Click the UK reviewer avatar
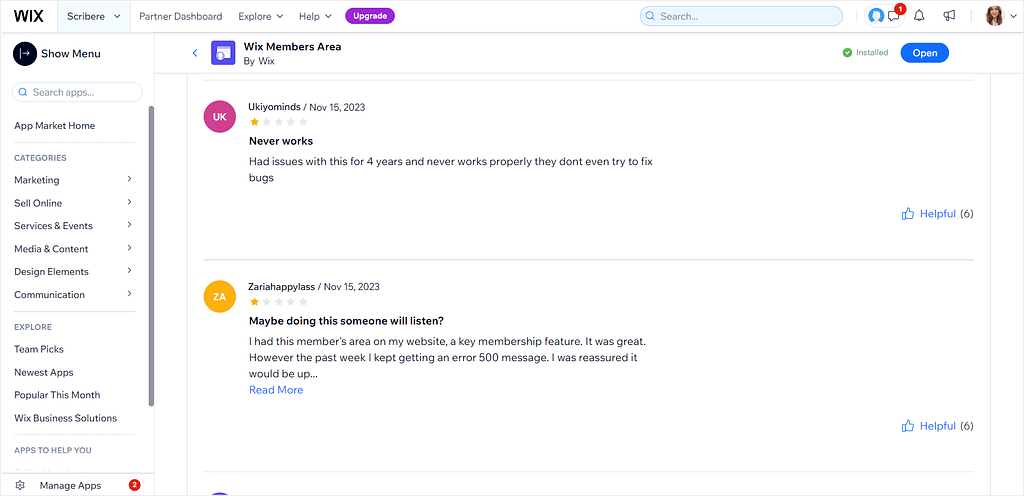 pyautogui.click(x=219, y=117)
